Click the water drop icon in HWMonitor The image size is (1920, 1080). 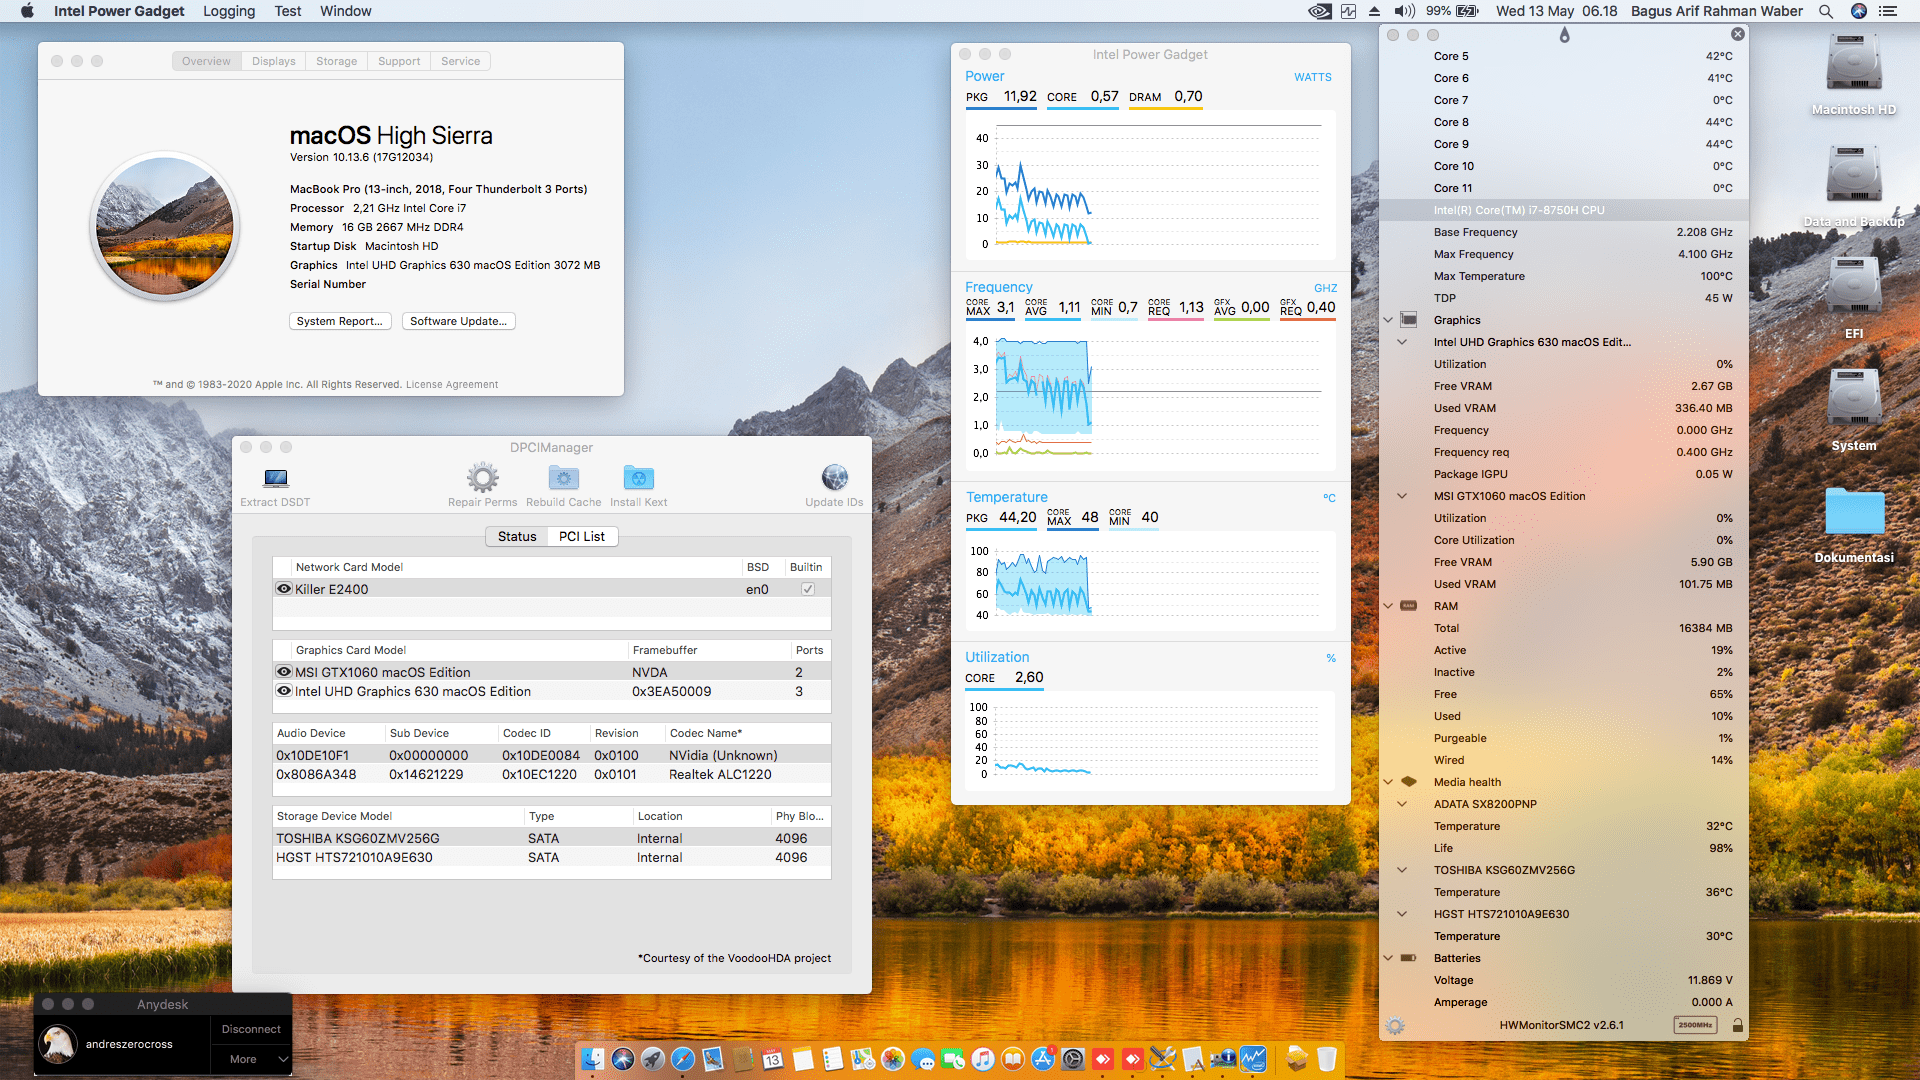(x=1565, y=35)
